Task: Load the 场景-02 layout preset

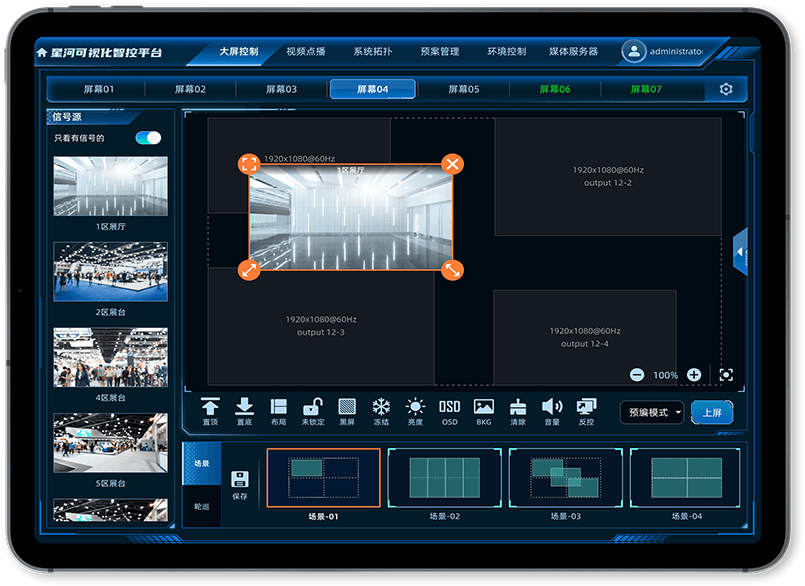Action: point(445,478)
